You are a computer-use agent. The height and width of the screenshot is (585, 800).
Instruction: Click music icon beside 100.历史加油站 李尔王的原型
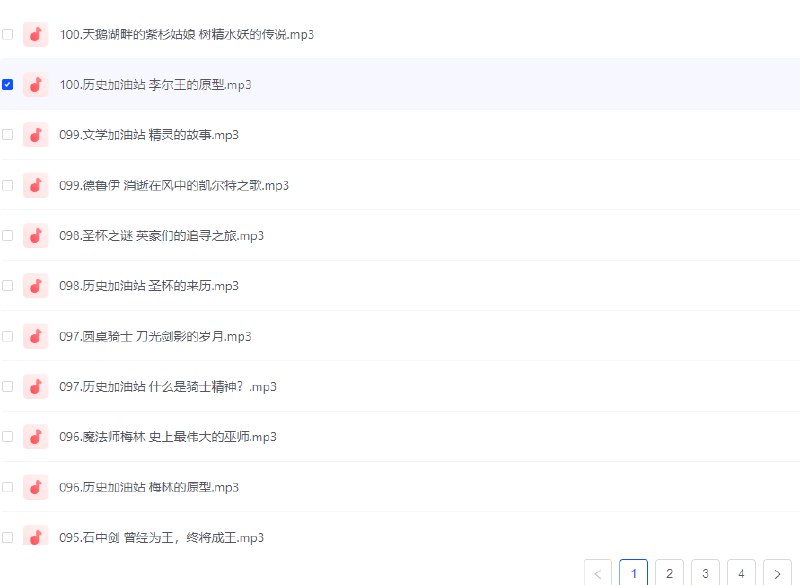pyautogui.click(x=35, y=85)
